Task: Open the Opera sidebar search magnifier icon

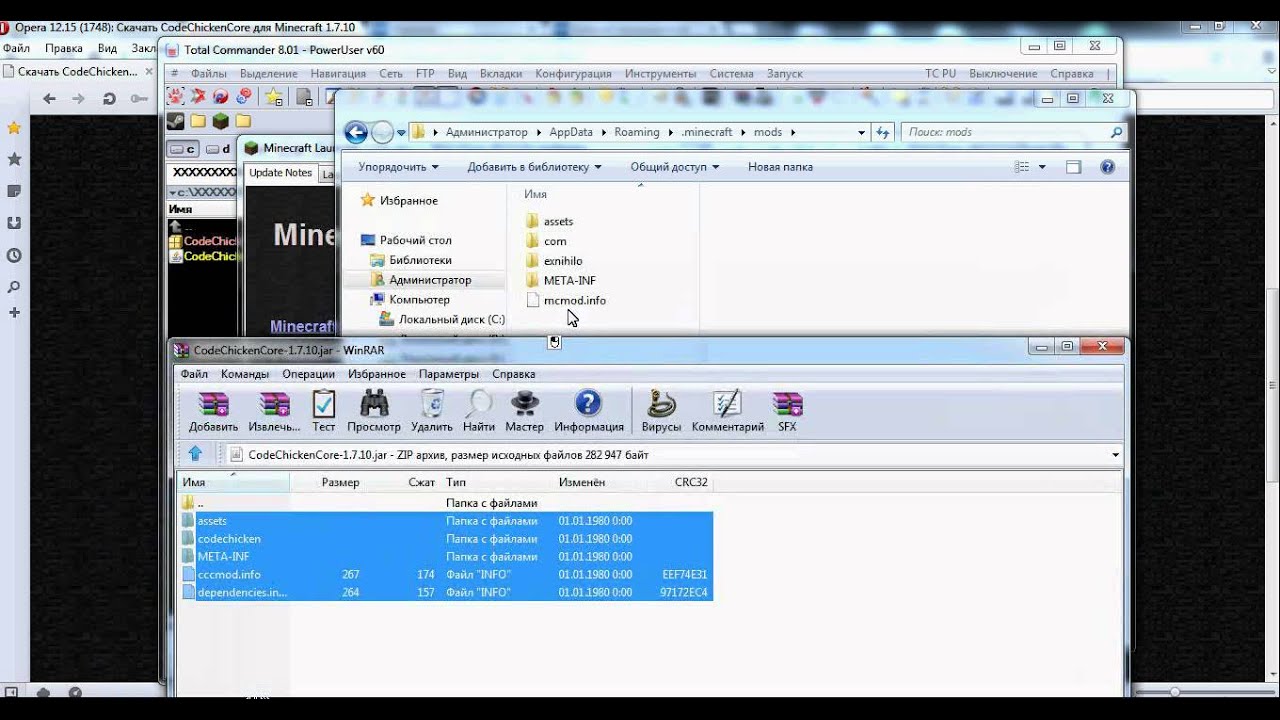Action: [x=14, y=287]
